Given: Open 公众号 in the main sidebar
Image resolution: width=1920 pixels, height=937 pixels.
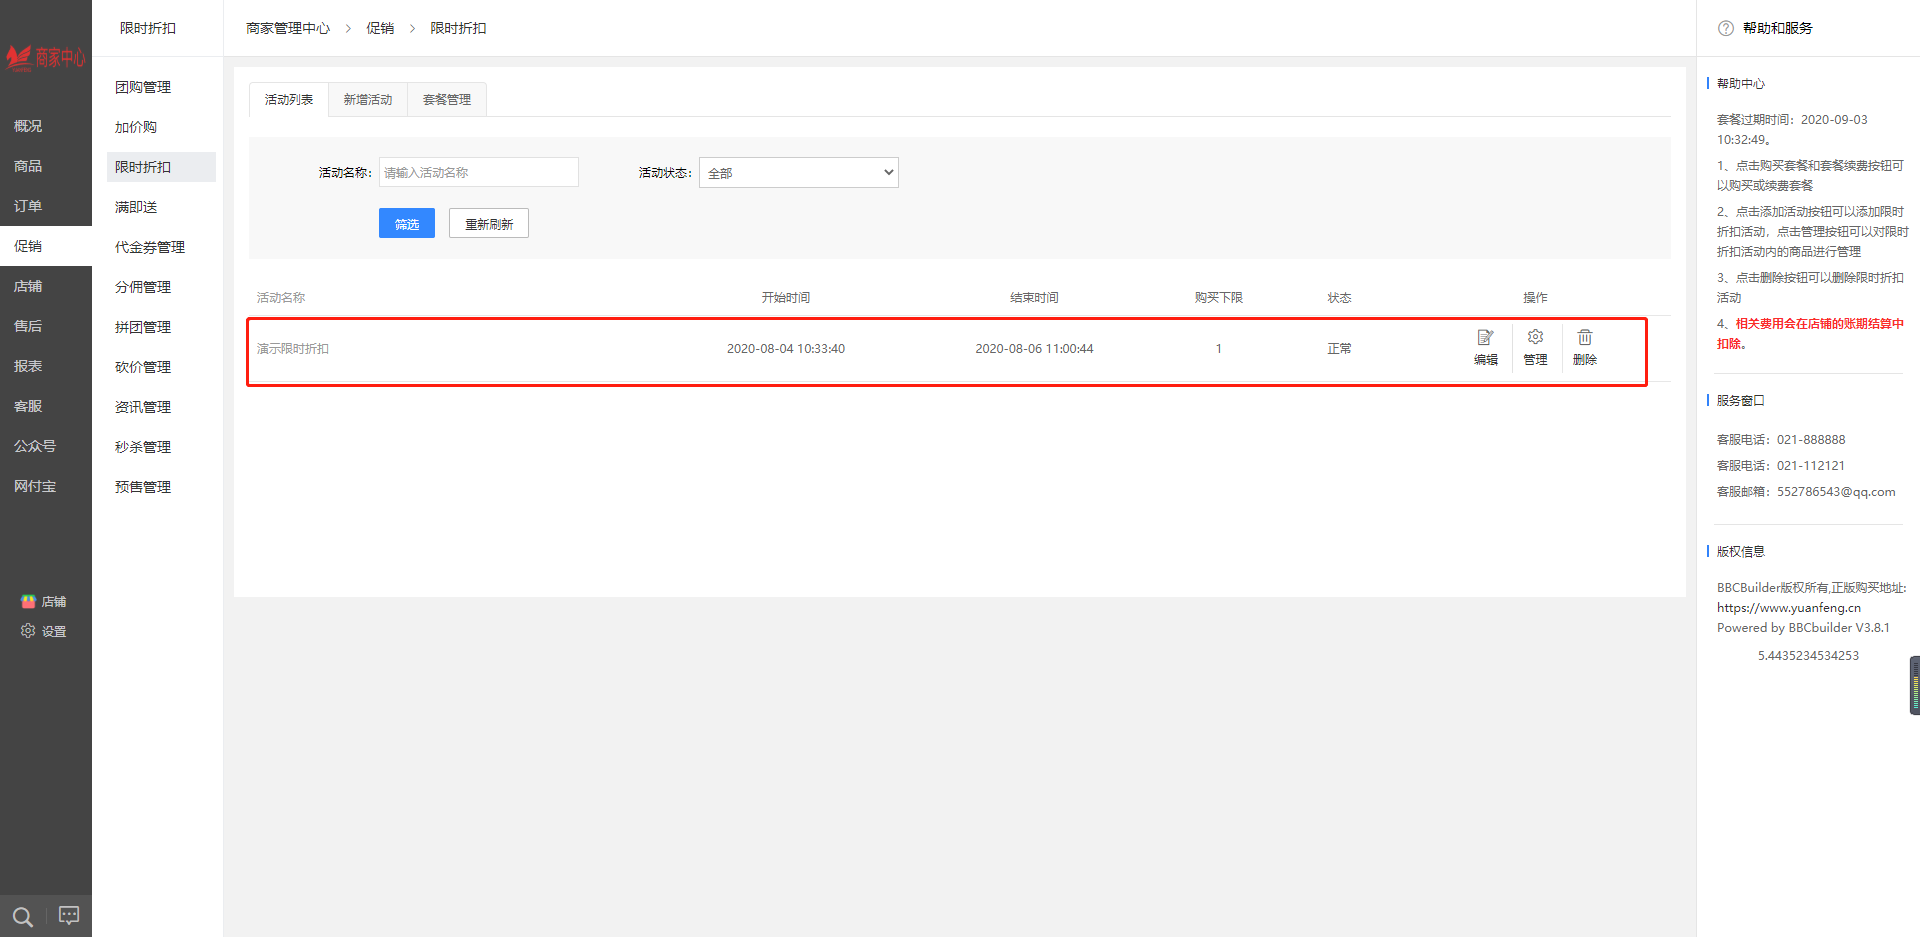Looking at the screenshot, I should click(46, 446).
